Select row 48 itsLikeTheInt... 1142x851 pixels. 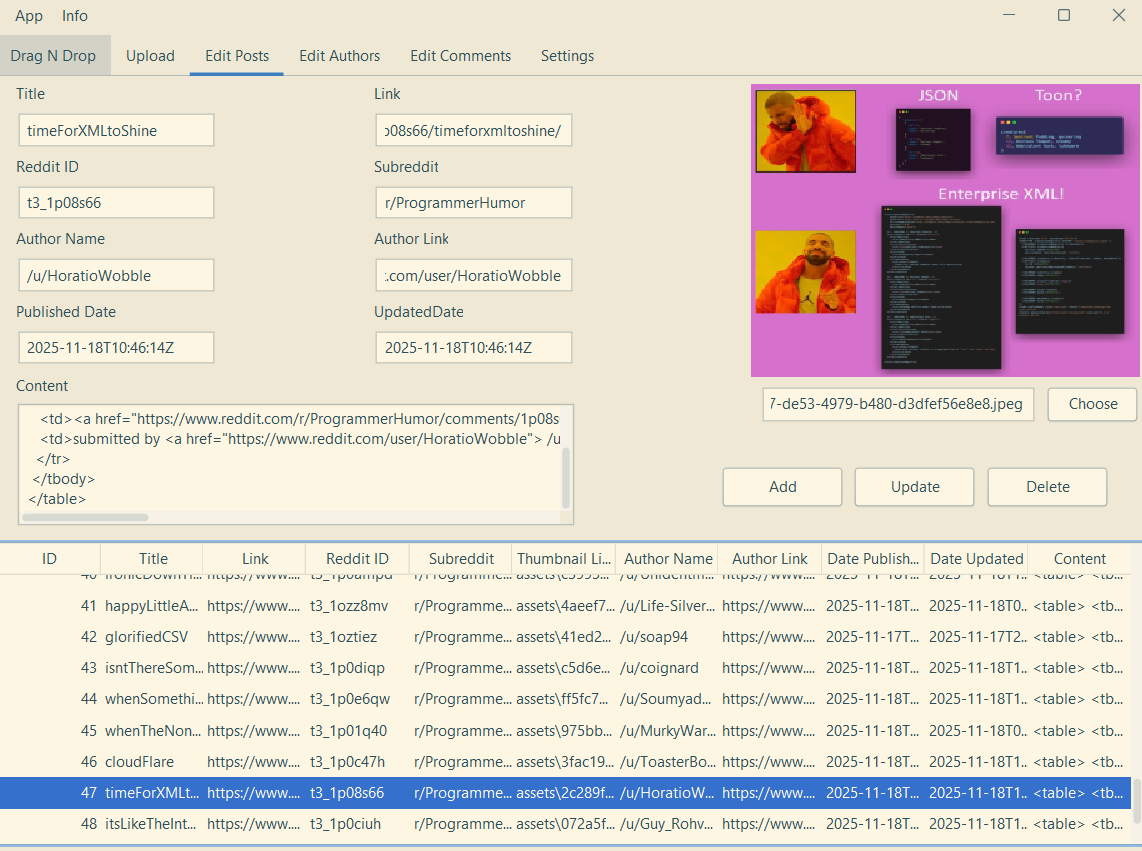tap(565, 824)
